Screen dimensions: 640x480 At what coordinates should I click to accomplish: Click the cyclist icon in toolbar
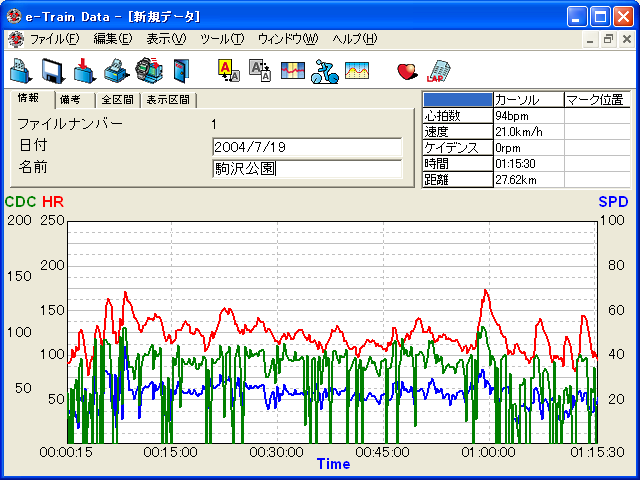click(324, 70)
